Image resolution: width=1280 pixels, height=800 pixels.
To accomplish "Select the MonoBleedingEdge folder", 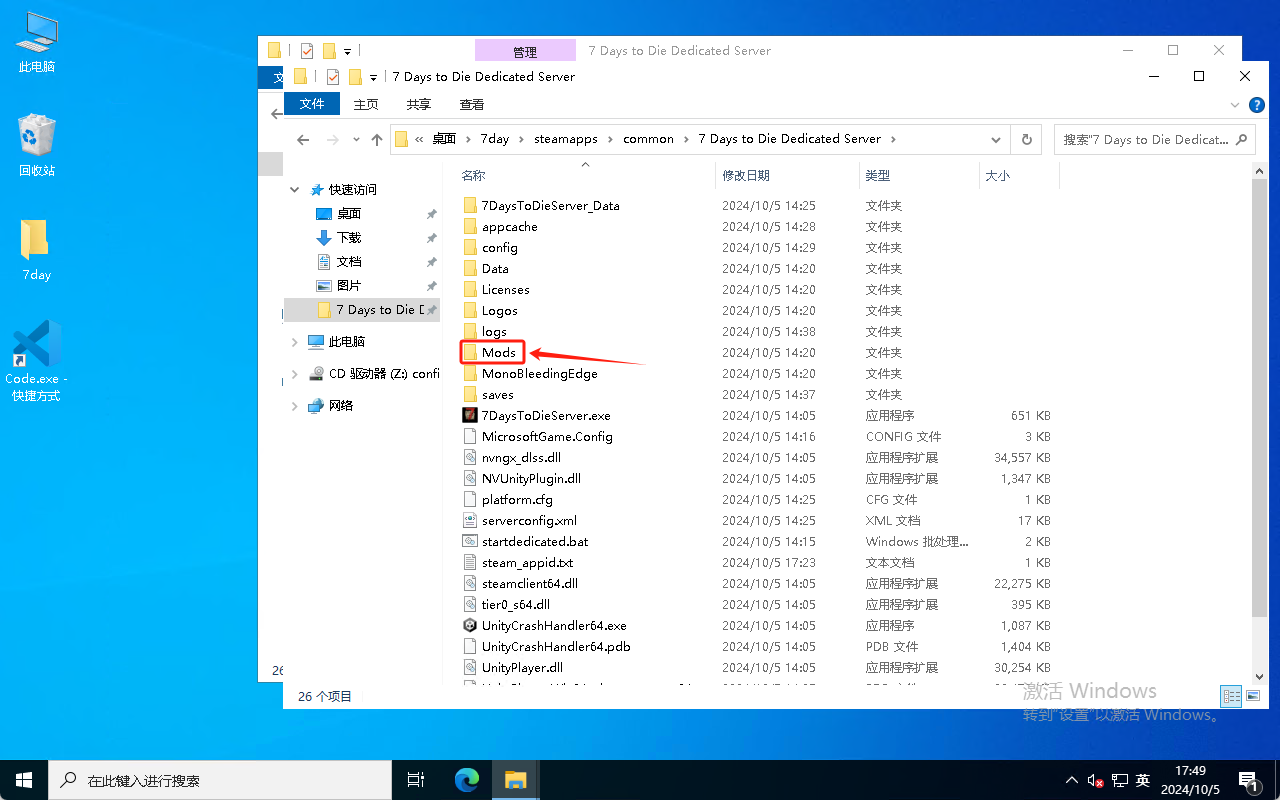I will (x=539, y=373).
